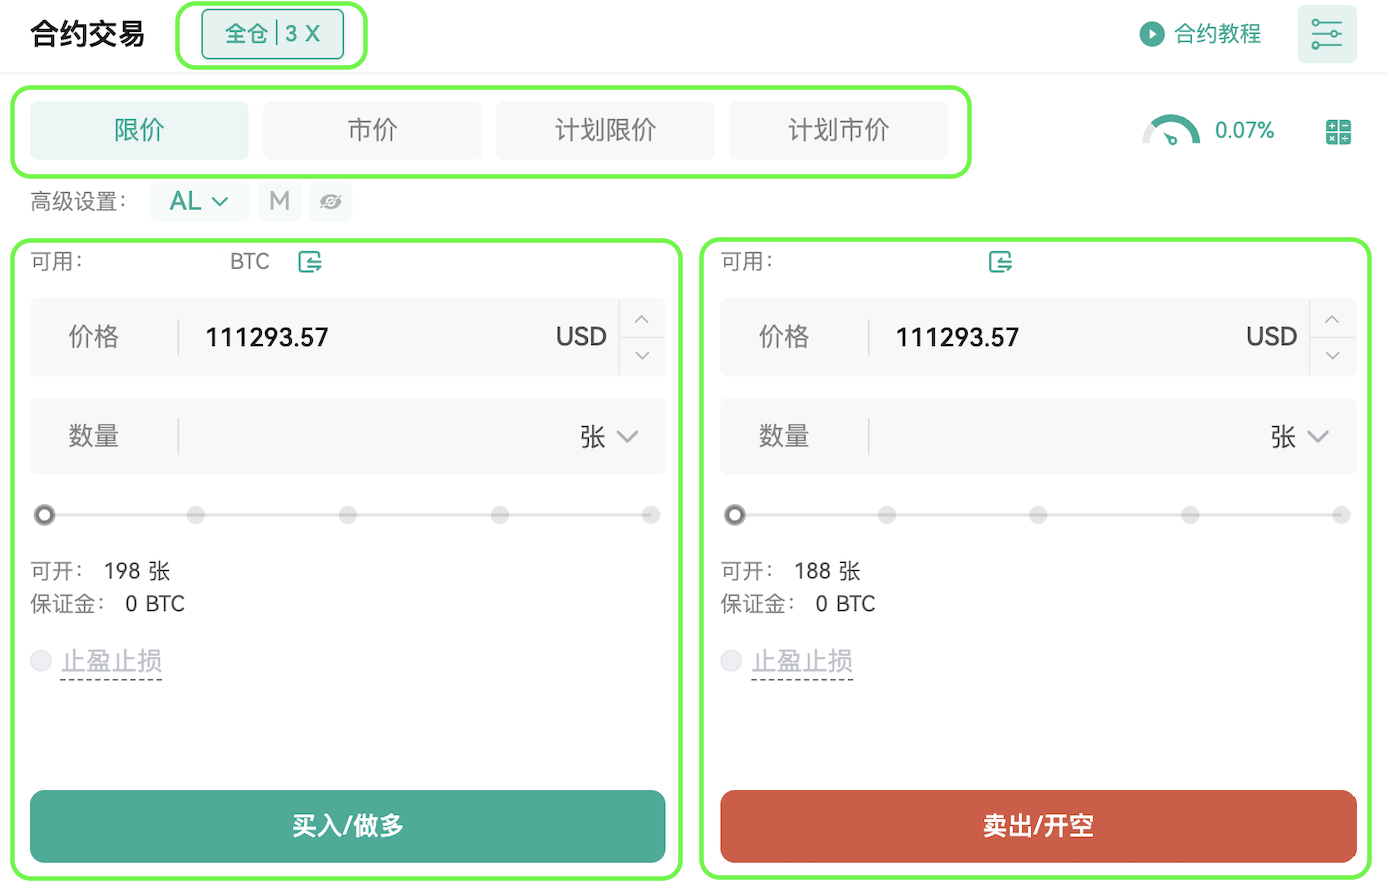Decrease sell price with down arrow
Screen dimensions: 1386x890
tap(1332, 356)
